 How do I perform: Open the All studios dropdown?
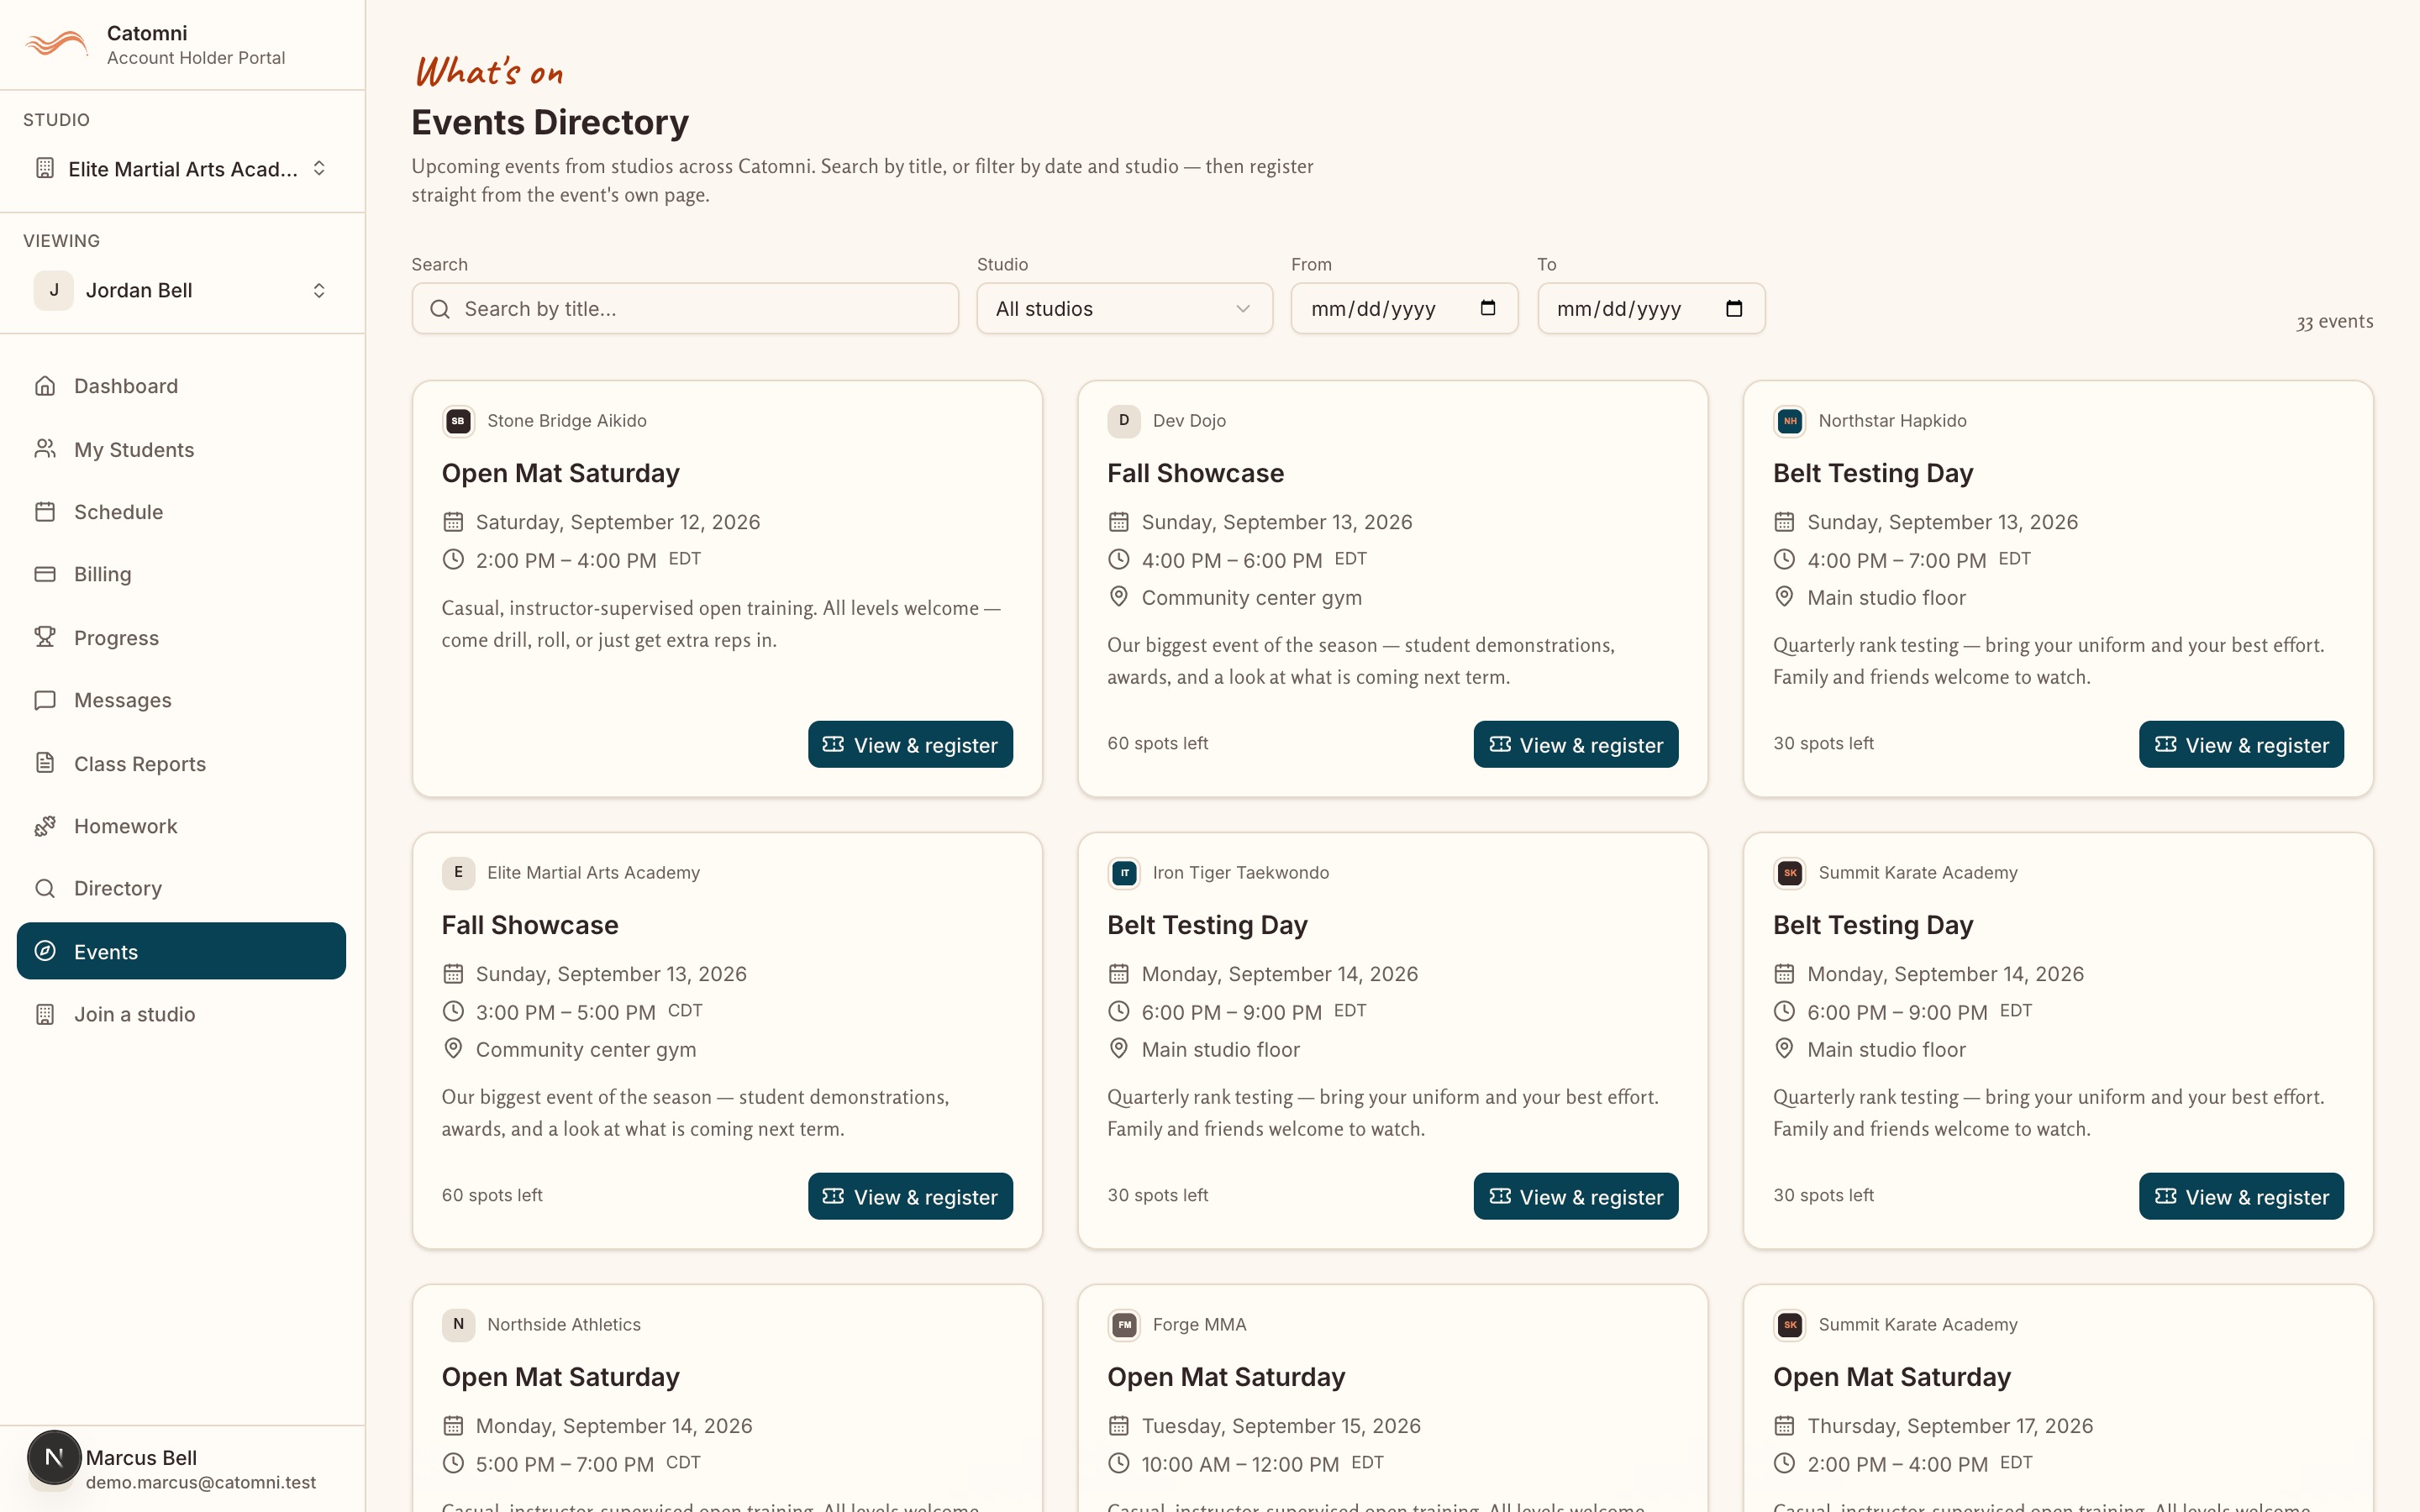click(1124, 308)
